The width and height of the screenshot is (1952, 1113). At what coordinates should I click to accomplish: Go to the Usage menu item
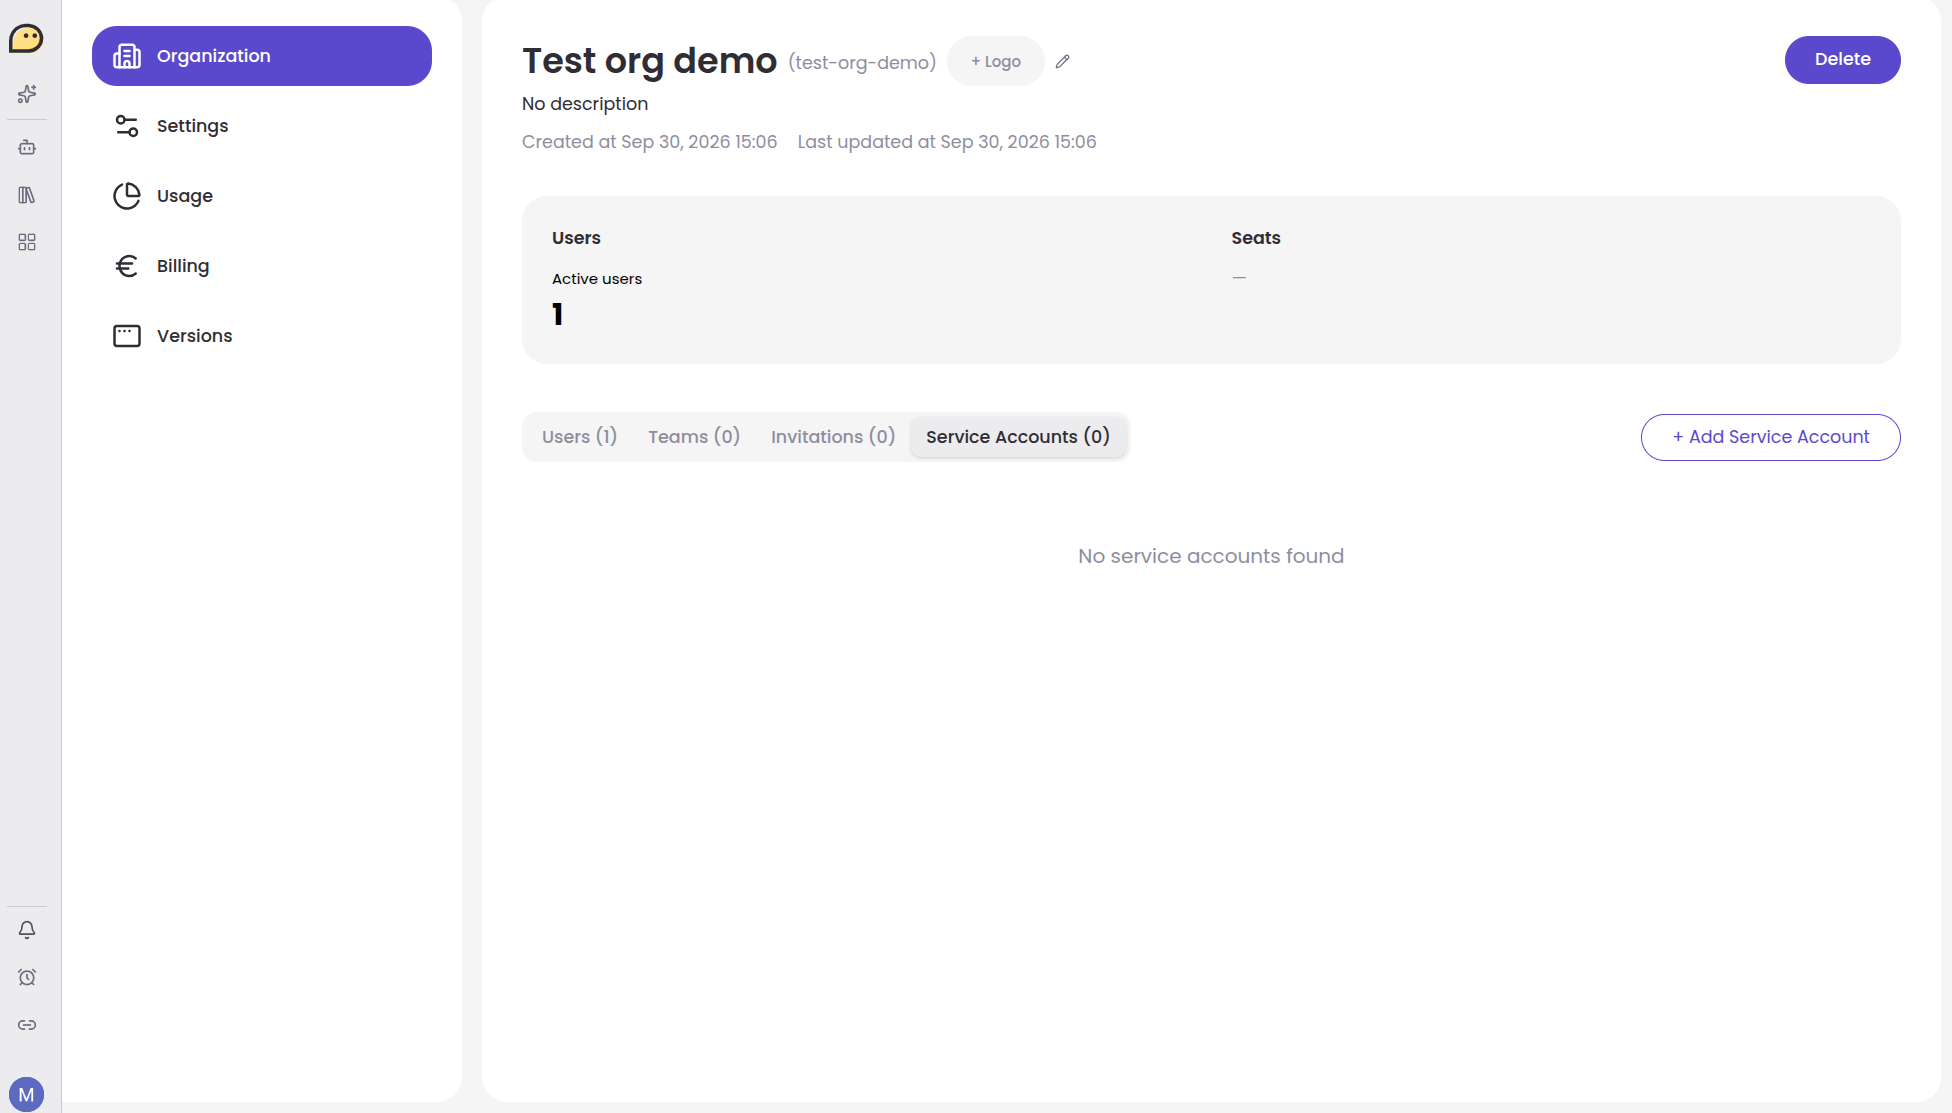pyautogui.click(x=262, y=196)
